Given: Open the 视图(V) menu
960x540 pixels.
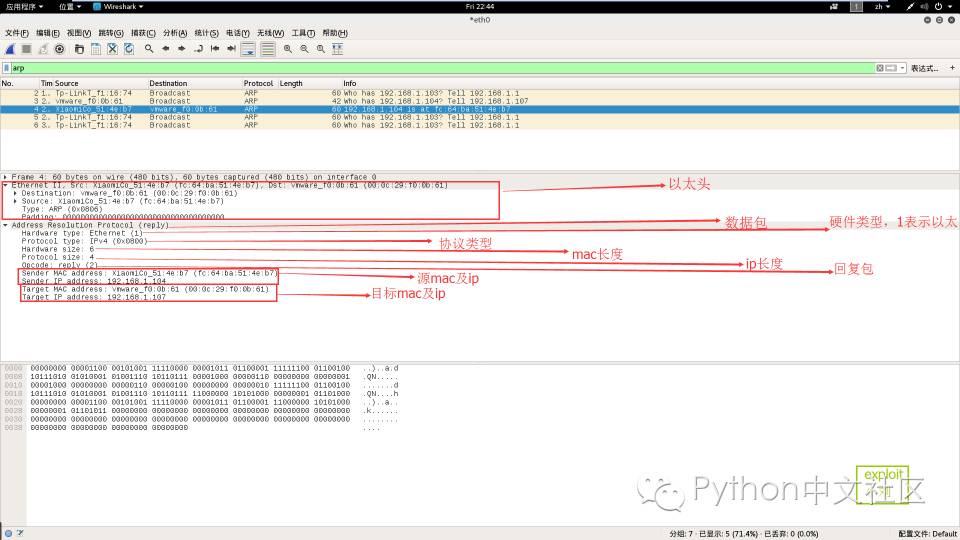Looking at the screenshot, I should coord(78,33).
